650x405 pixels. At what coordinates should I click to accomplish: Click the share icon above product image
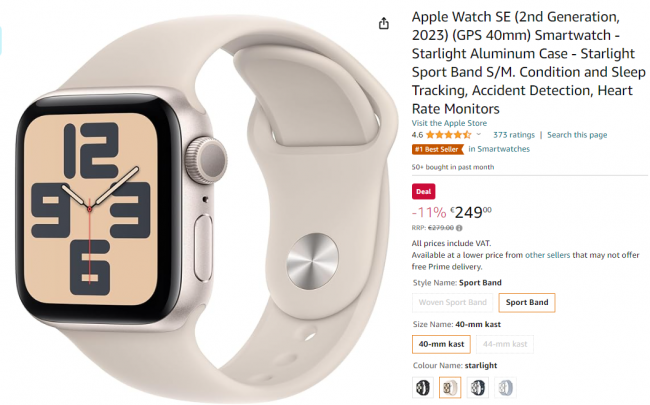coord(384,24)
